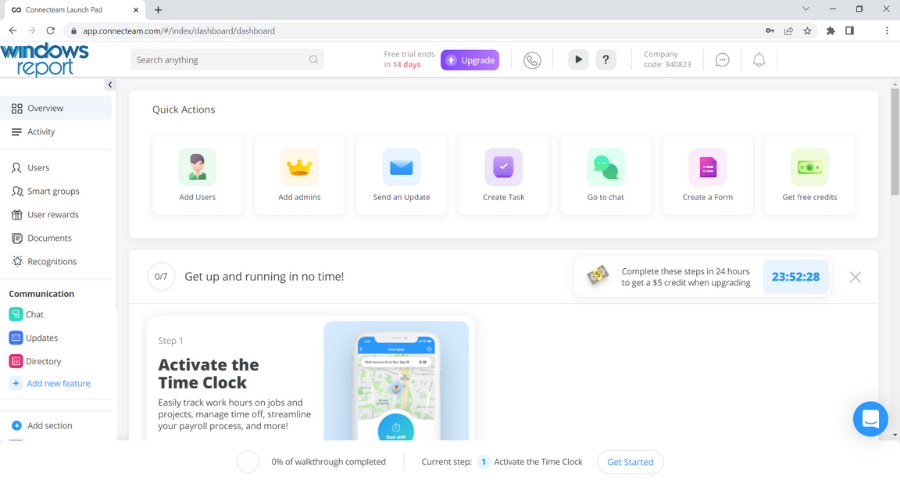This screenshot has width=900, height=500.
Task: Open the Add admins crown icon
Action: [x=299, y=167]
